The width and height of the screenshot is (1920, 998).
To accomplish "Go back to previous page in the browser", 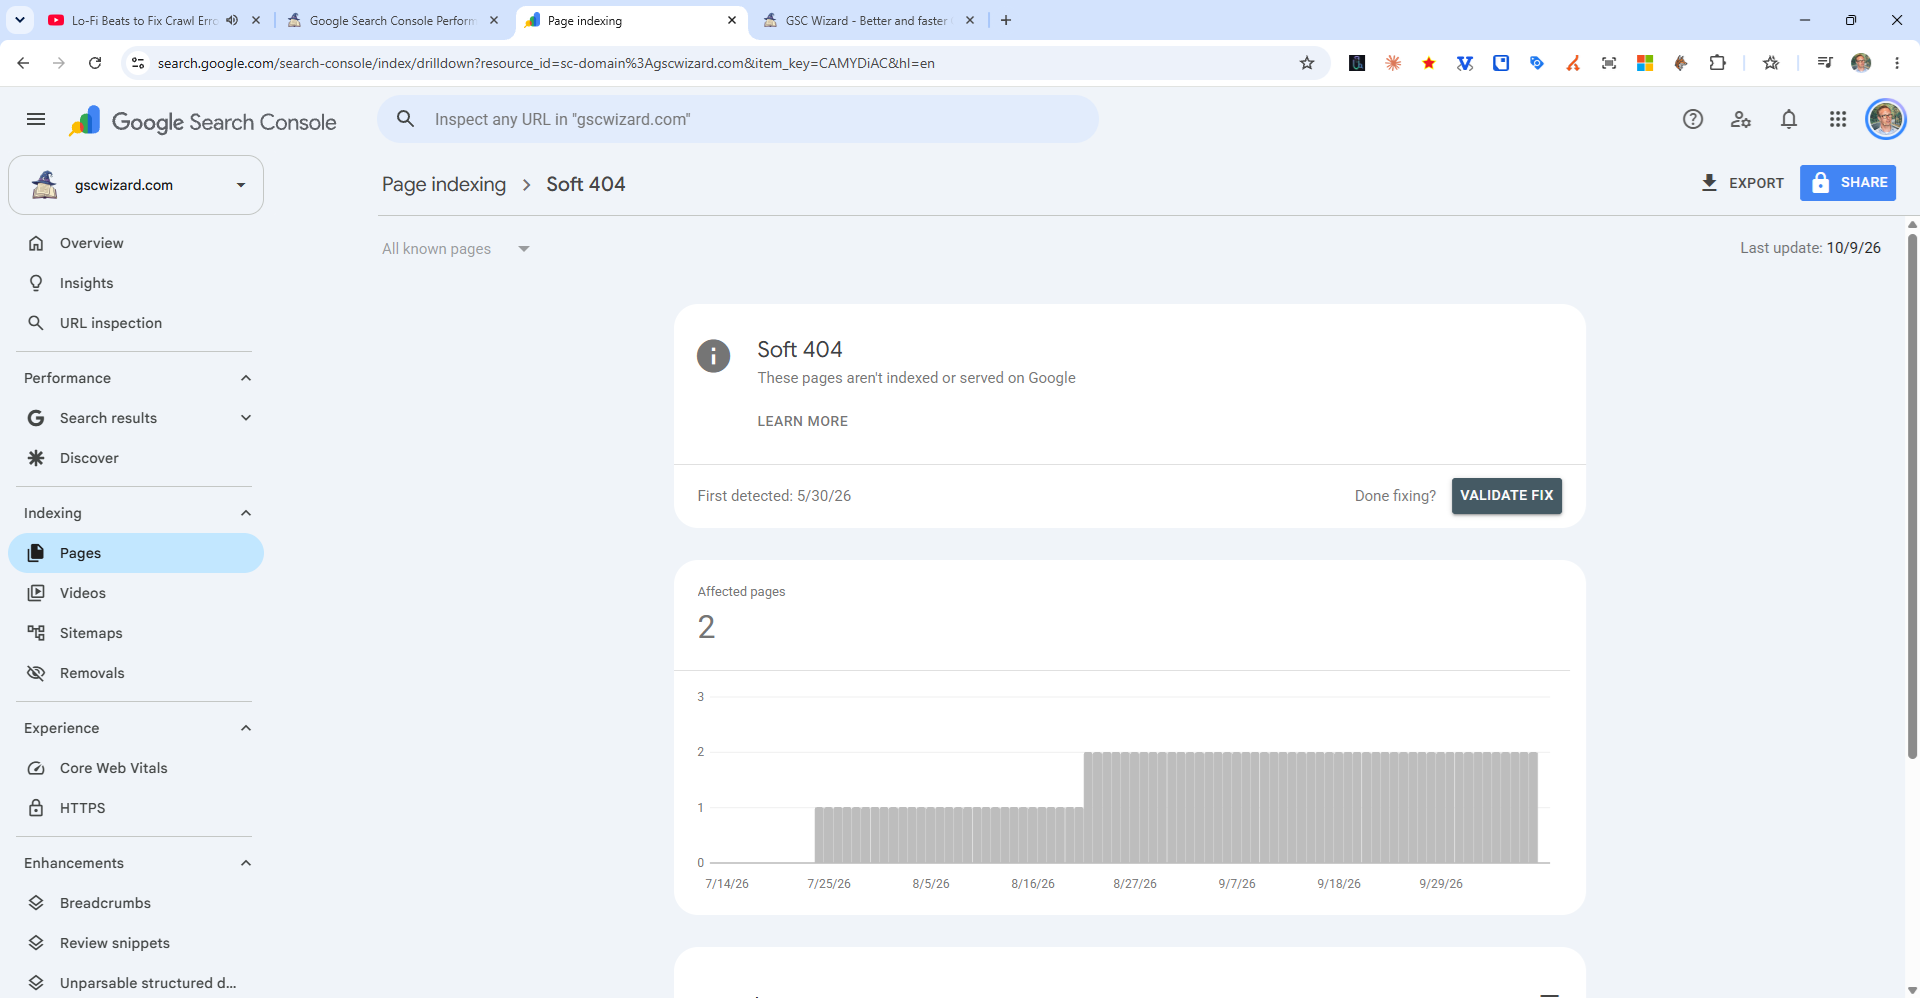I will (23, 63).
